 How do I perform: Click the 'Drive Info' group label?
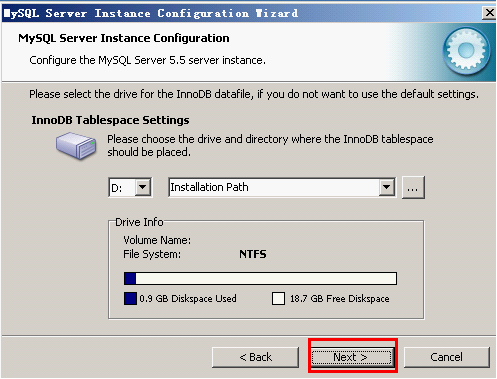(x=139, y=222)
